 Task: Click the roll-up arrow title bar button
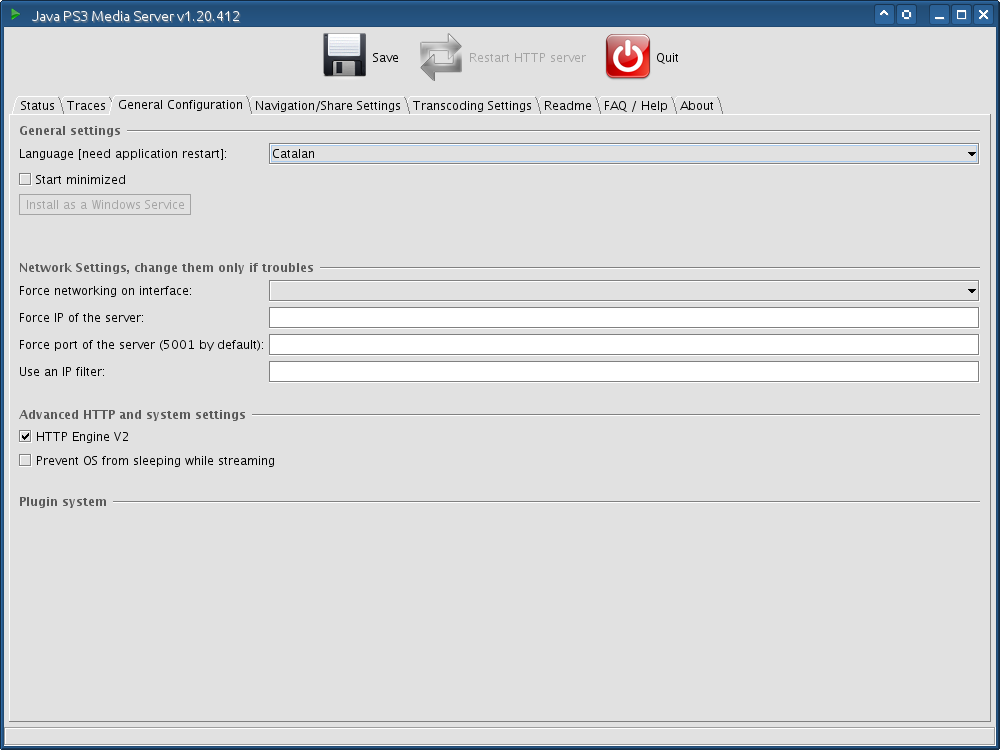pyautogui.click(x=884, y=14)
